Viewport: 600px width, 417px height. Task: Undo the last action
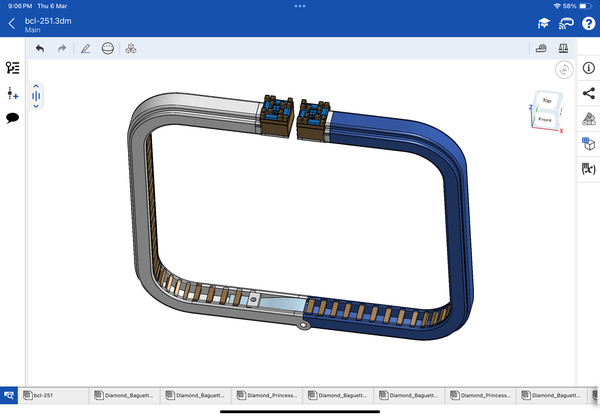40,48
